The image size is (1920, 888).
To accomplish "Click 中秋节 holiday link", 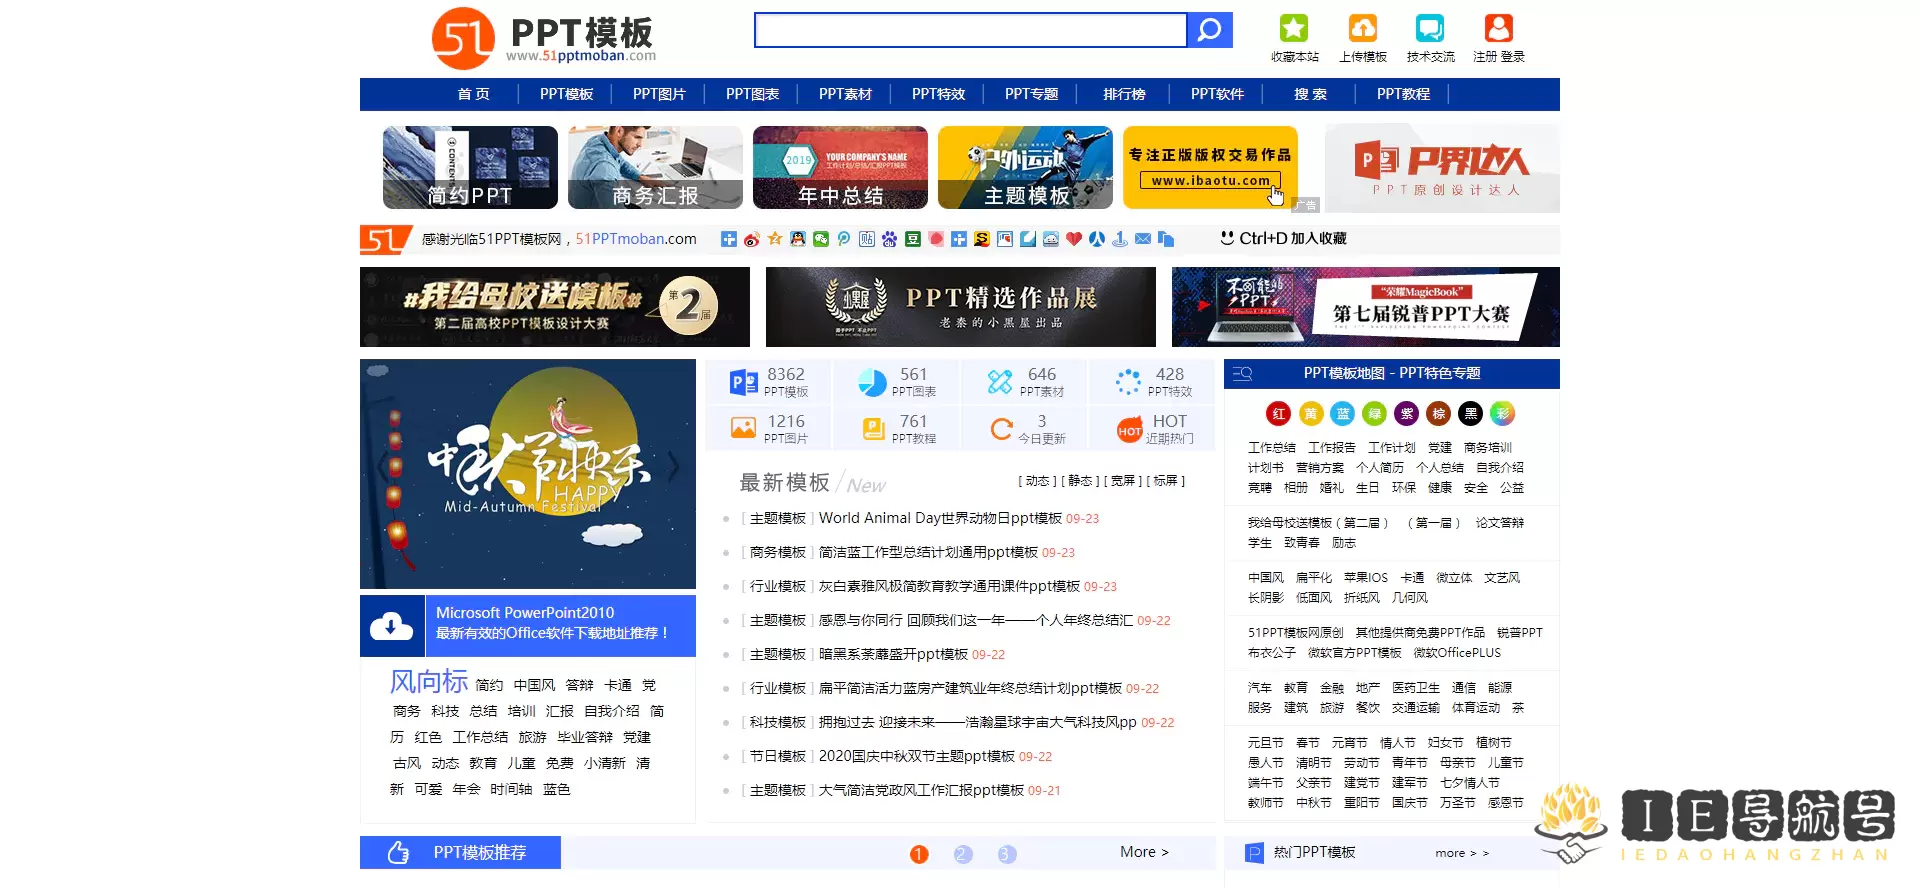I will pyautogui.click(x=1313, y=803).
